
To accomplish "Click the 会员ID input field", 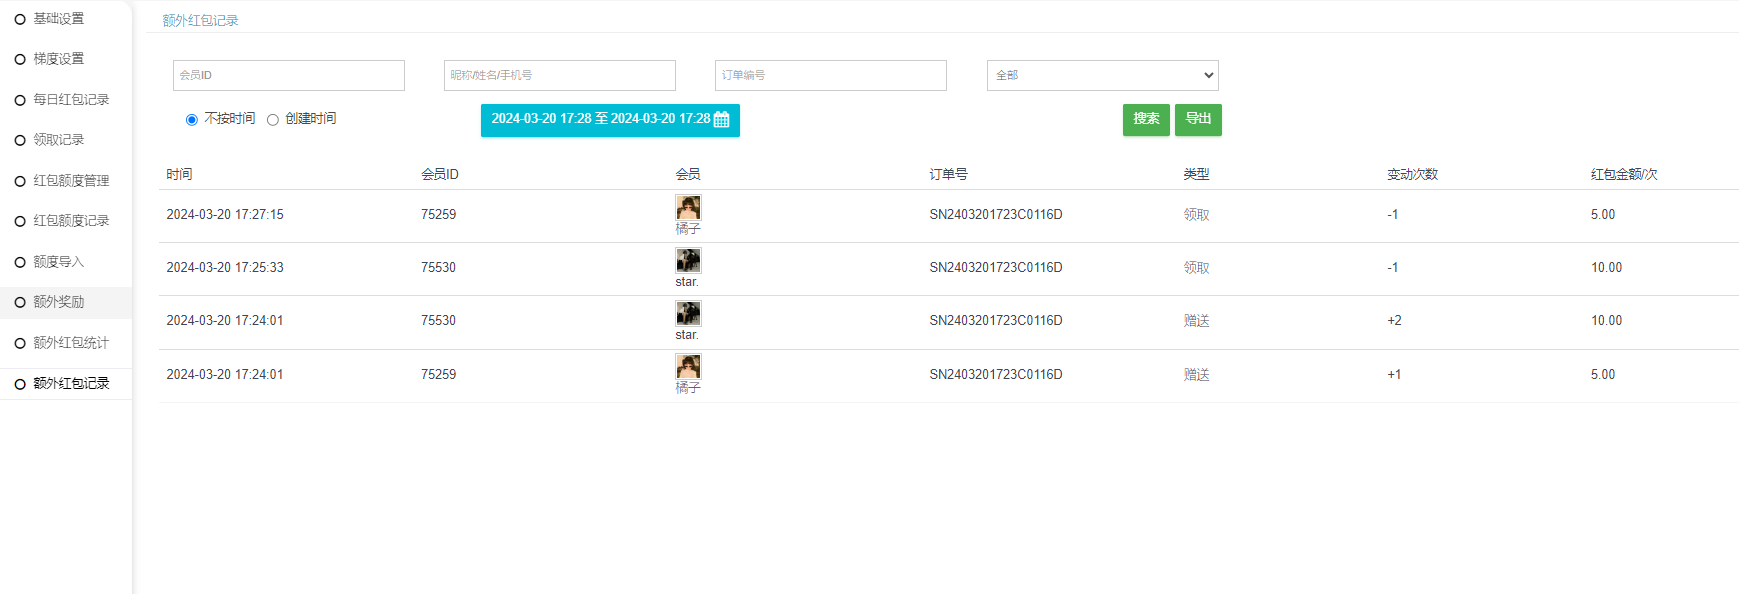I will tap(289, 76).
